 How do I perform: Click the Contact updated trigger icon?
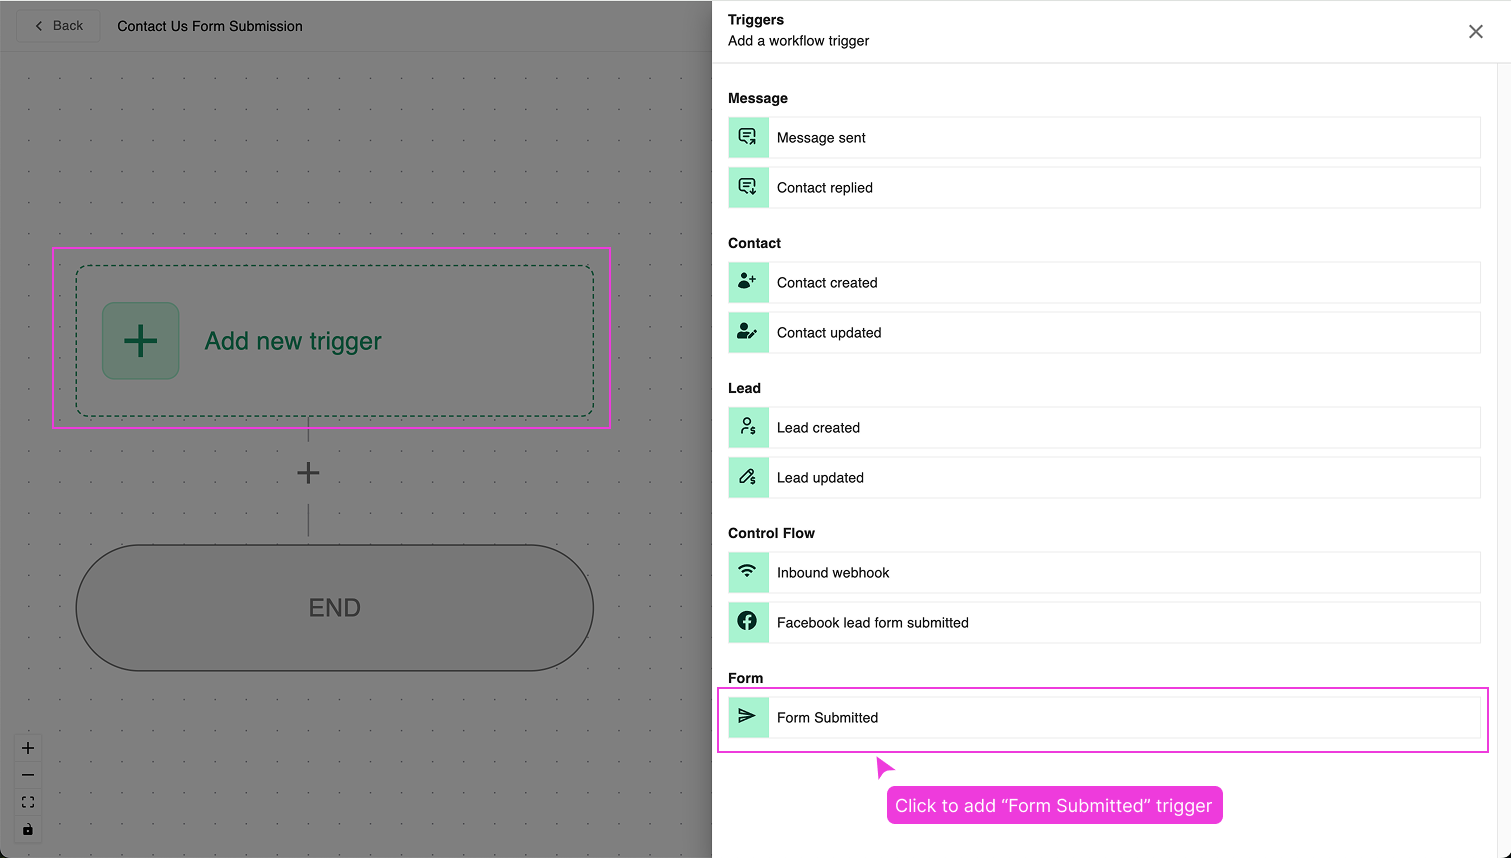pyautogui.click(x=748, y=332)
